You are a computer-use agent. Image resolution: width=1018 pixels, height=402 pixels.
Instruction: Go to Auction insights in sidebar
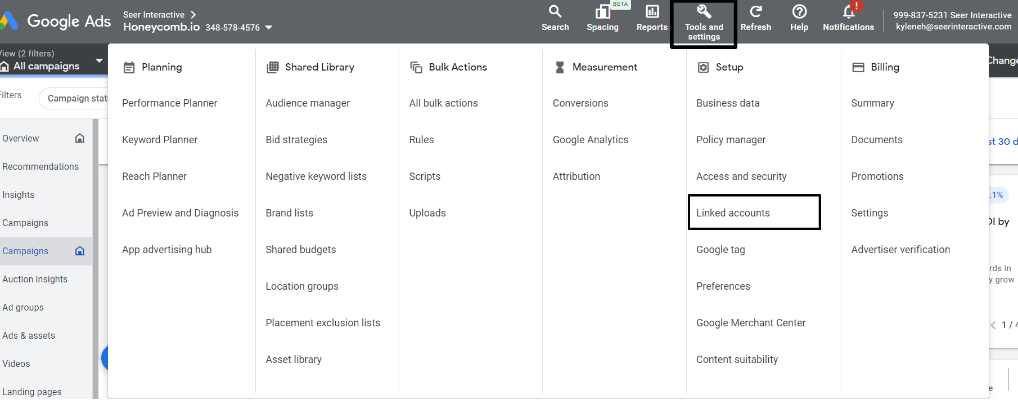click(34, 279)
